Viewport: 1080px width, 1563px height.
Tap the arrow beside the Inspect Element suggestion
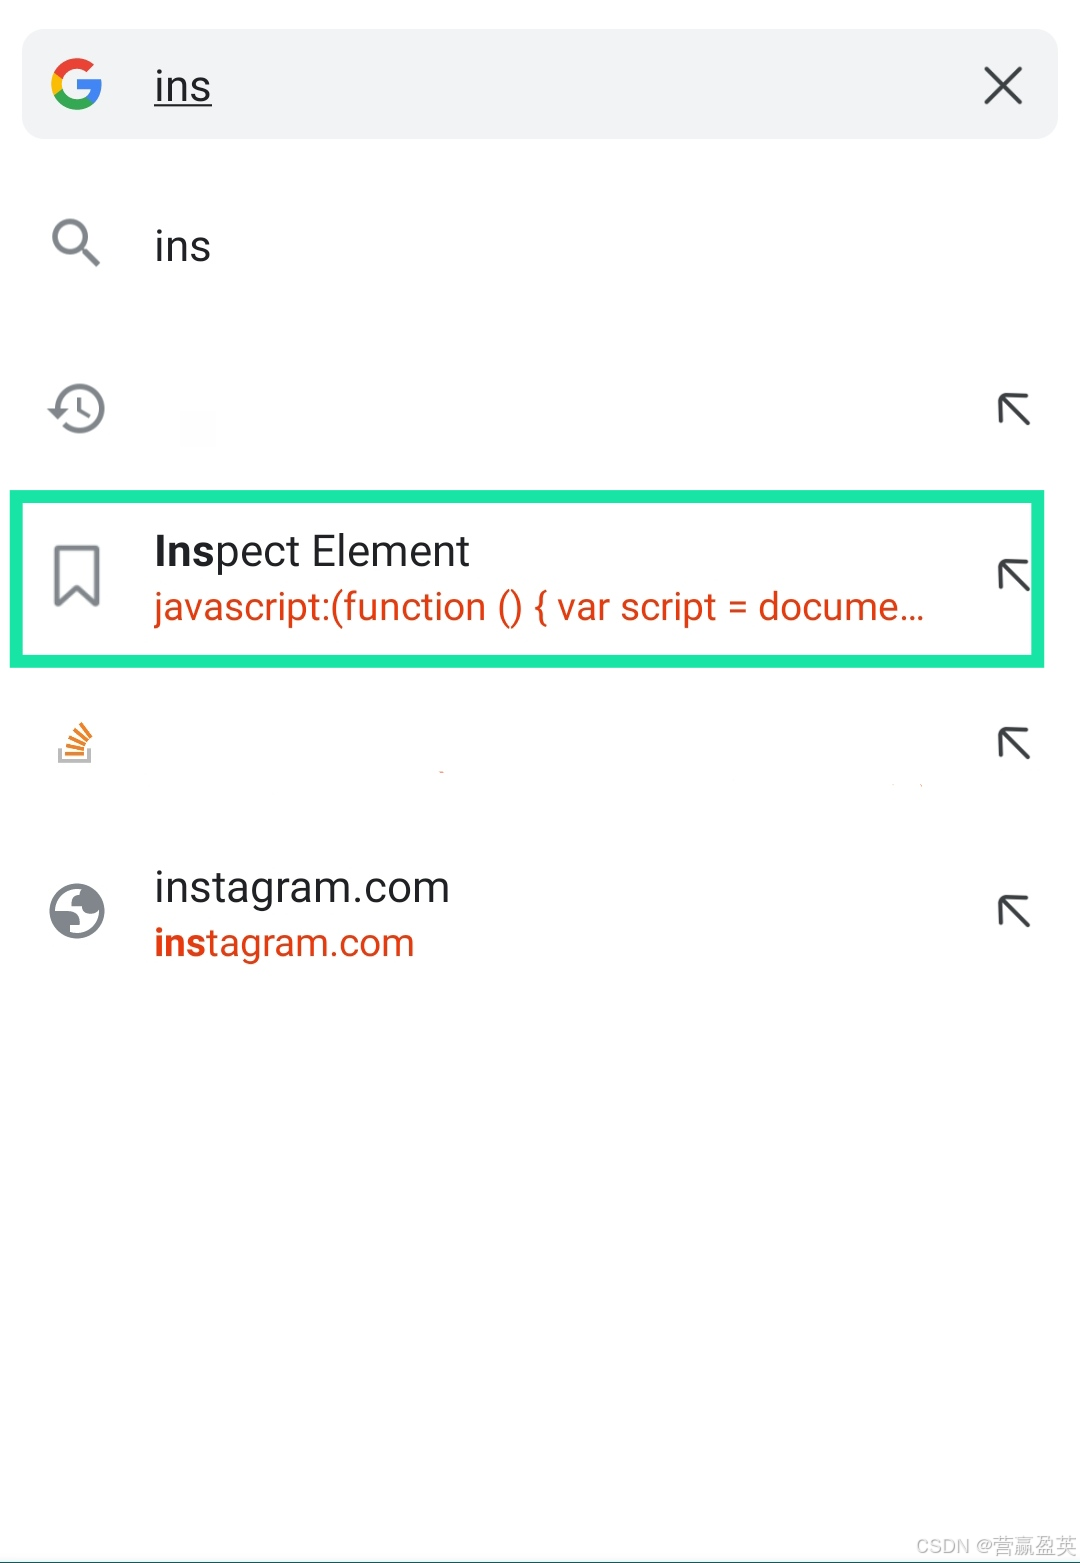[x=1013, y=575]
